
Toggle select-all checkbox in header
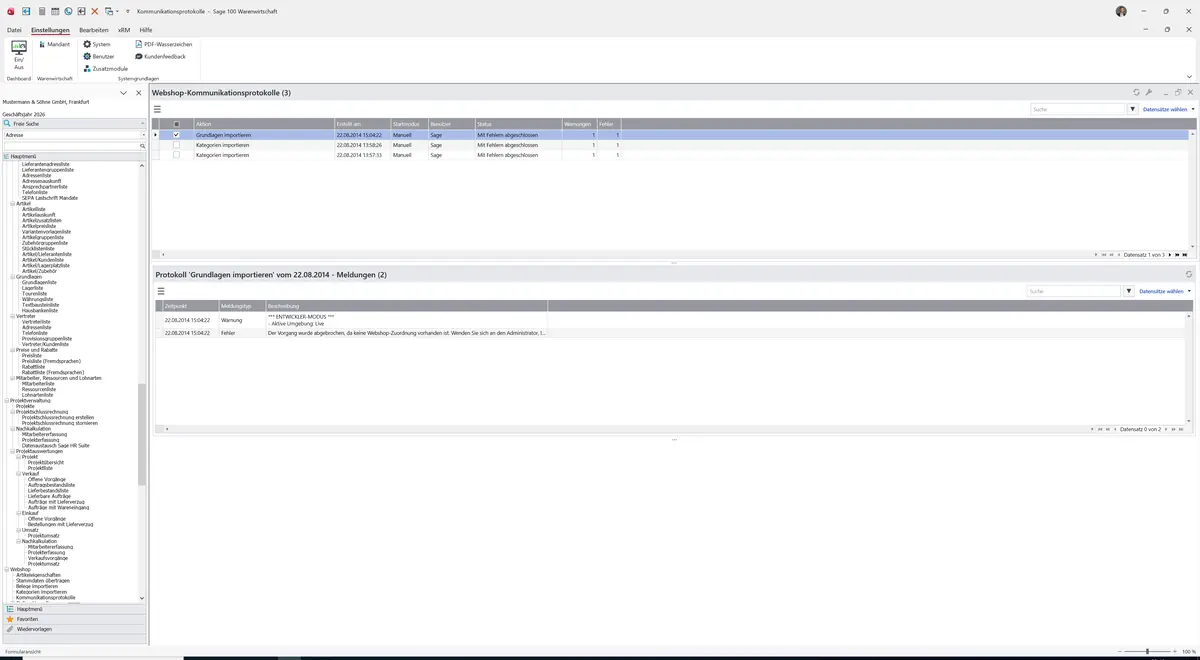[x=177, y=124]
